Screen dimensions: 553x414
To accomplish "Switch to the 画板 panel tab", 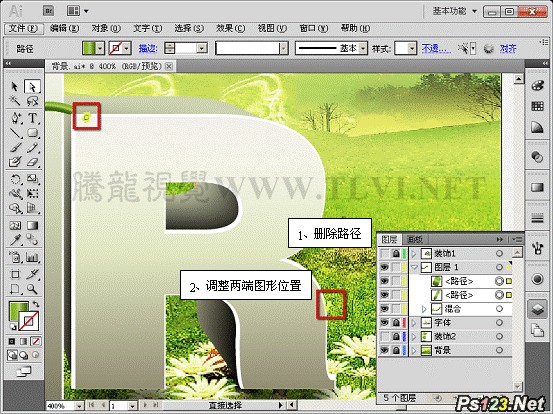I will click(414, 240).
